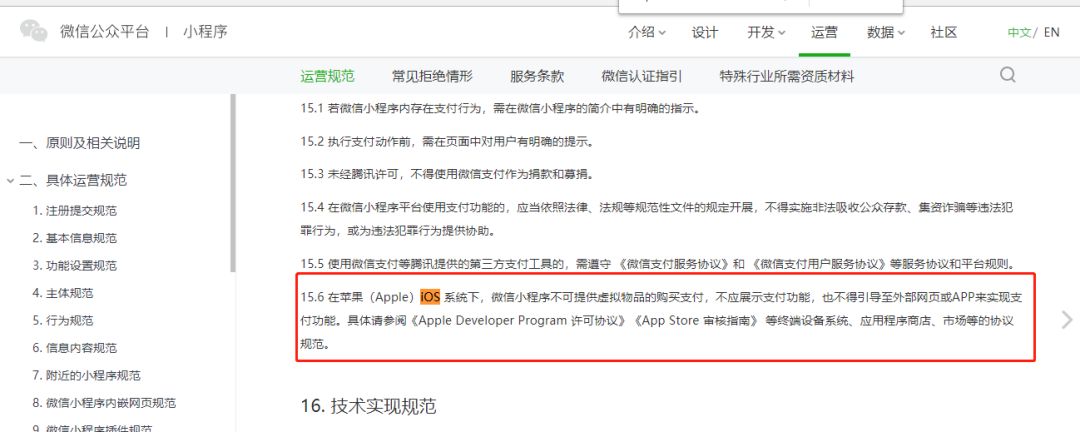Screen dimensions: 1080x432
Task: Click 《App Store 审核指南》 text
Action: [x=696, y=321]
